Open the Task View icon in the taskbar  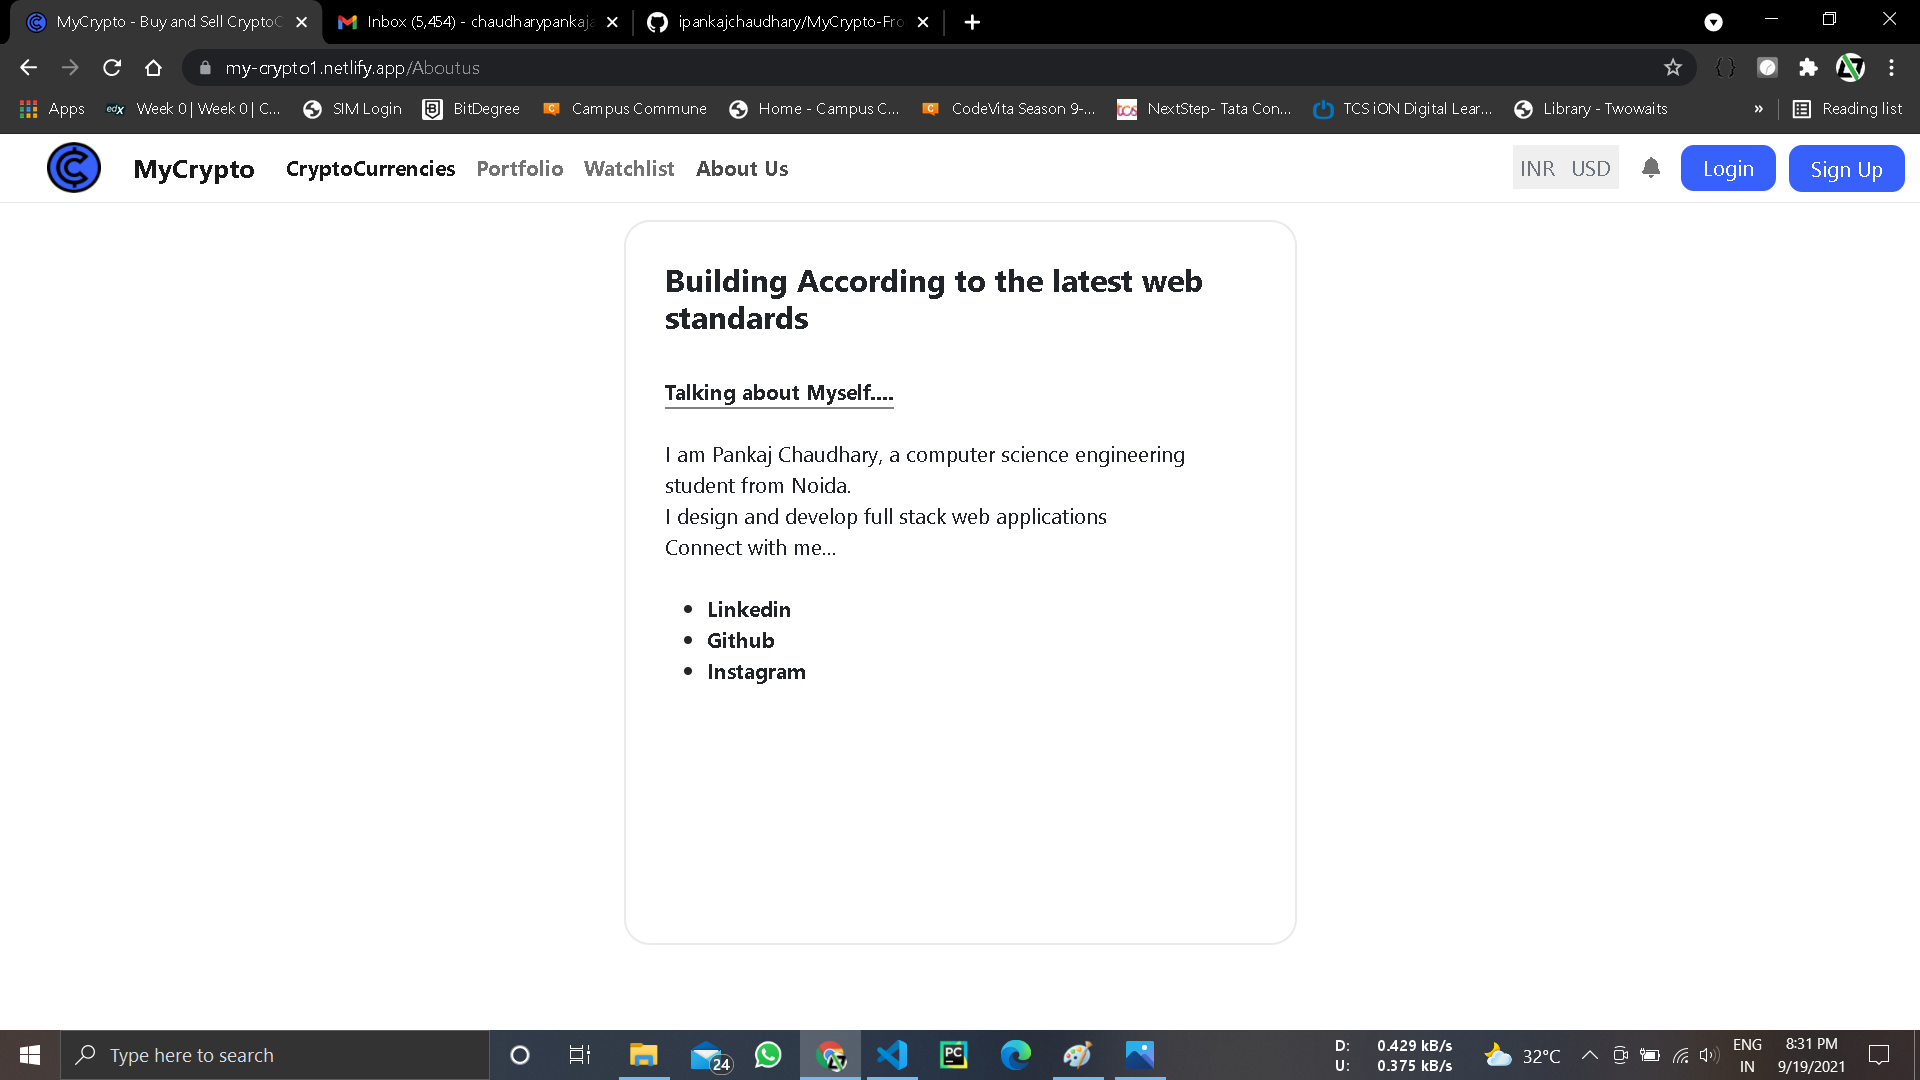coord(580,1055)
